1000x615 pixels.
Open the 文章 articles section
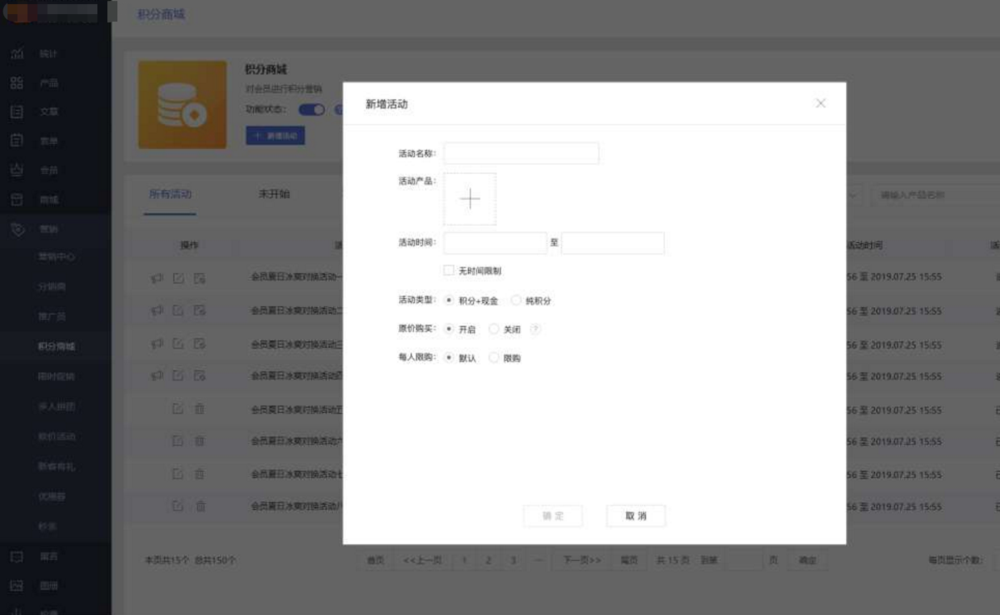(x=46, y=111)
